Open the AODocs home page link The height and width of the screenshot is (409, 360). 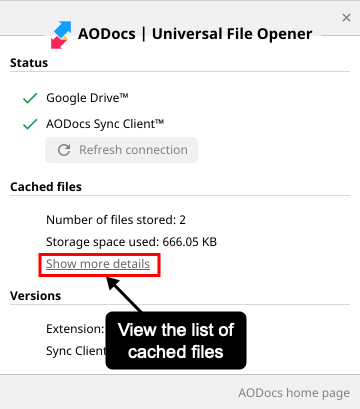coord(294,393)
